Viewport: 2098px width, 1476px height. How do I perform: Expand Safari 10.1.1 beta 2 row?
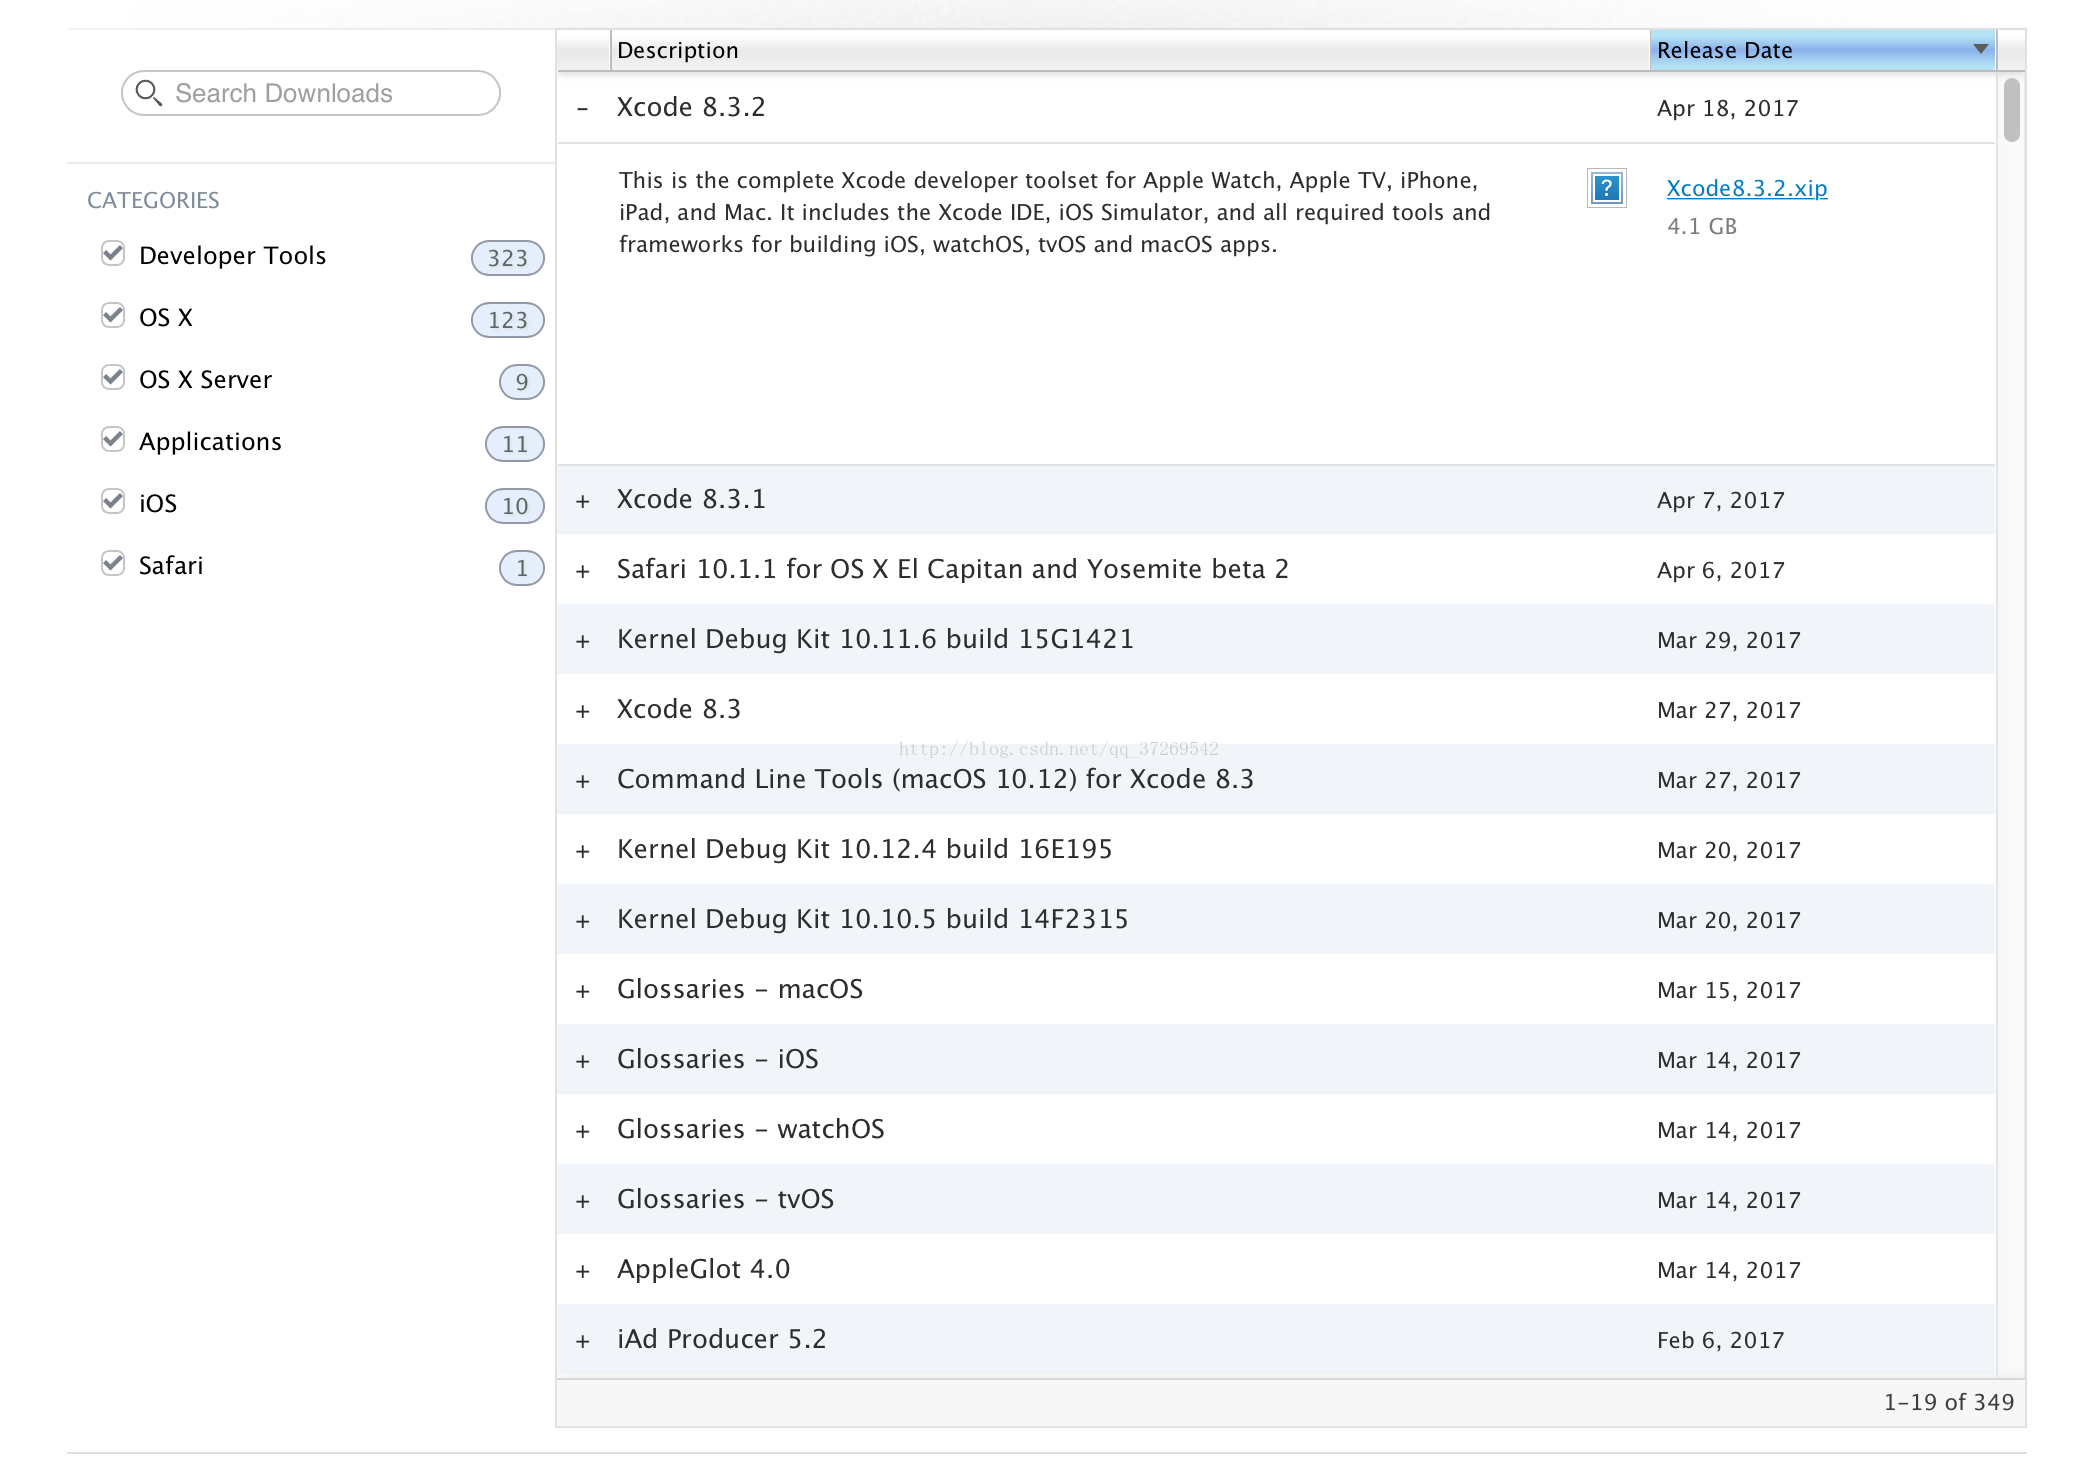[583, 571]
